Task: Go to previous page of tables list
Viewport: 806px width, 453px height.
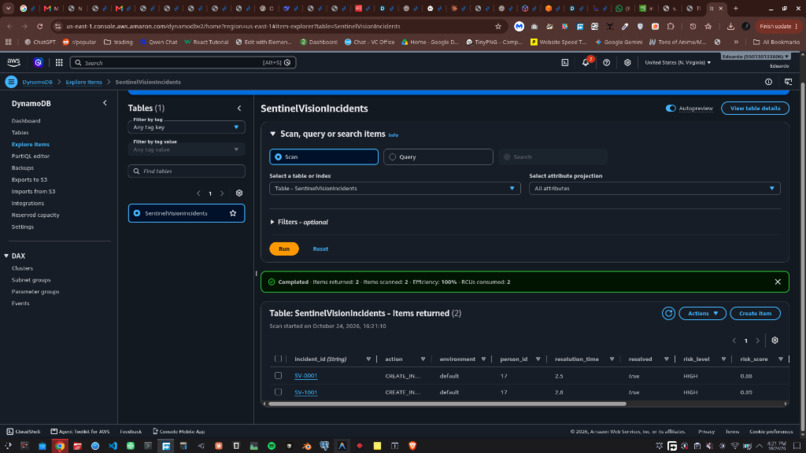Action: coord(198,193)
